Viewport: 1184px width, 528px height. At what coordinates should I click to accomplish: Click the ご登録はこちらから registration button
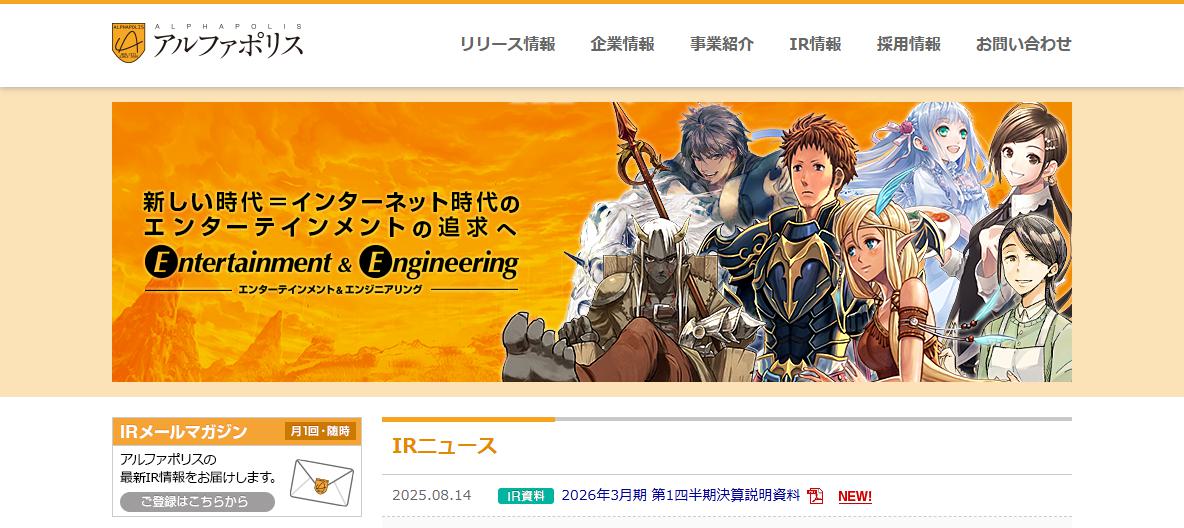(x=197, y=502)
